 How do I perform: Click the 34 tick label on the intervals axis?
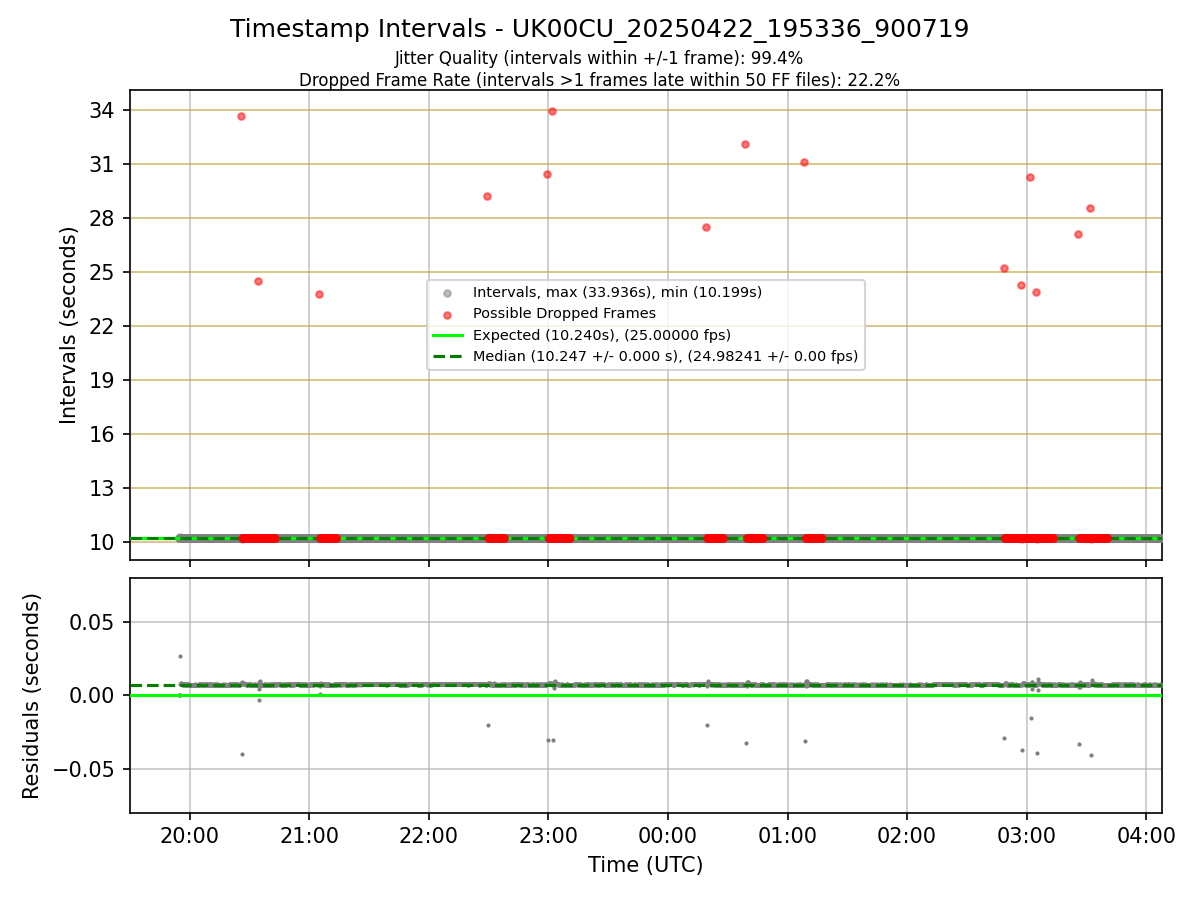coord(104,110)
